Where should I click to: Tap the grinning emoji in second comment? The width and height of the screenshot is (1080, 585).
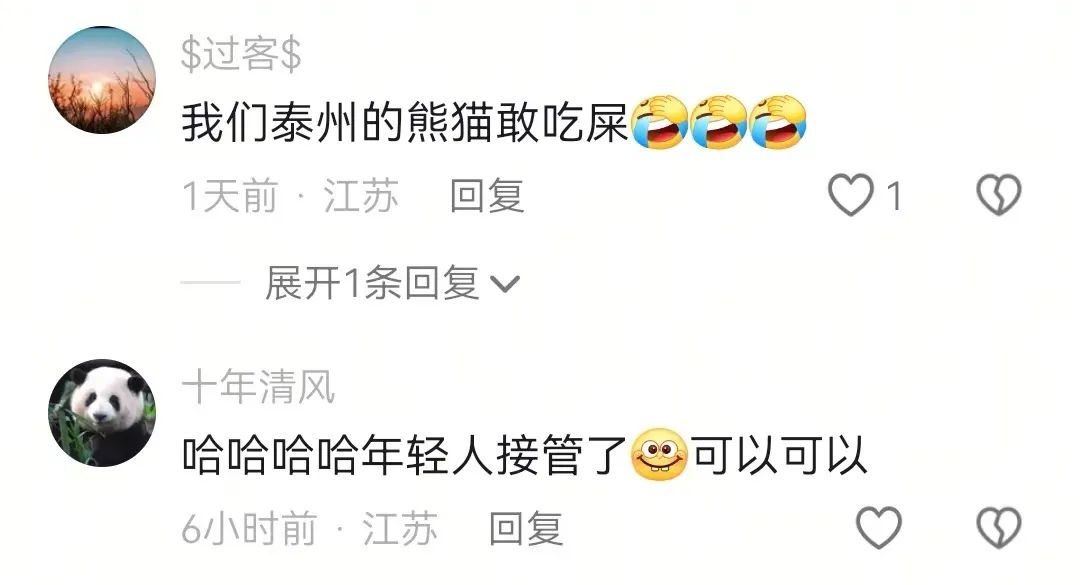click(x=659, y=455)
